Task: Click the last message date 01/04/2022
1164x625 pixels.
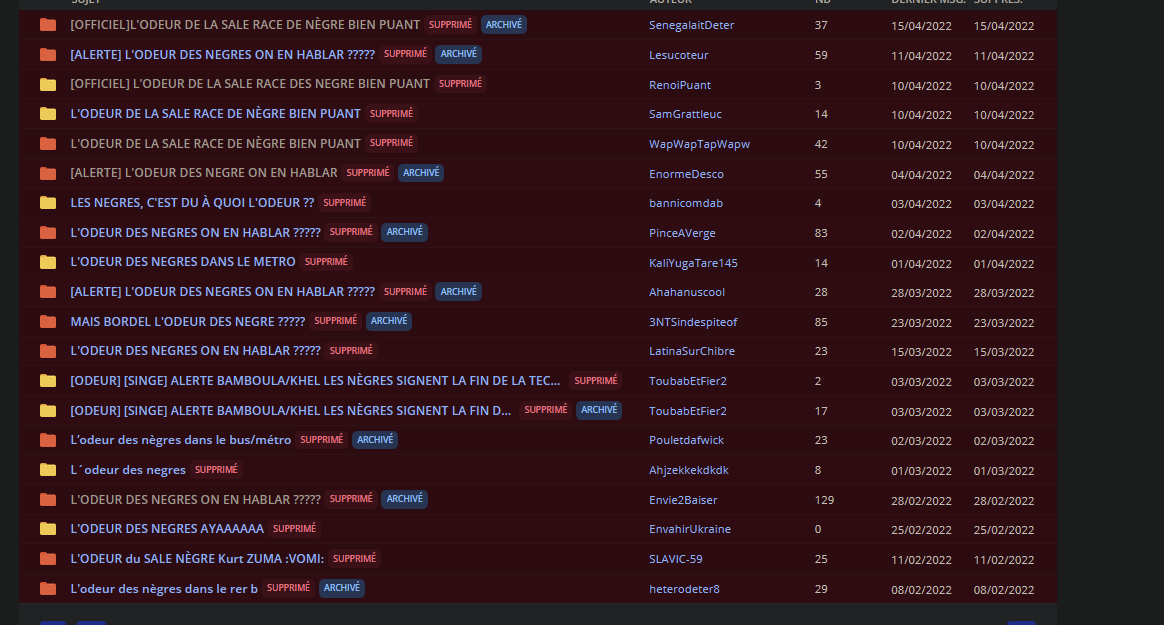Action: click(921, 264)
